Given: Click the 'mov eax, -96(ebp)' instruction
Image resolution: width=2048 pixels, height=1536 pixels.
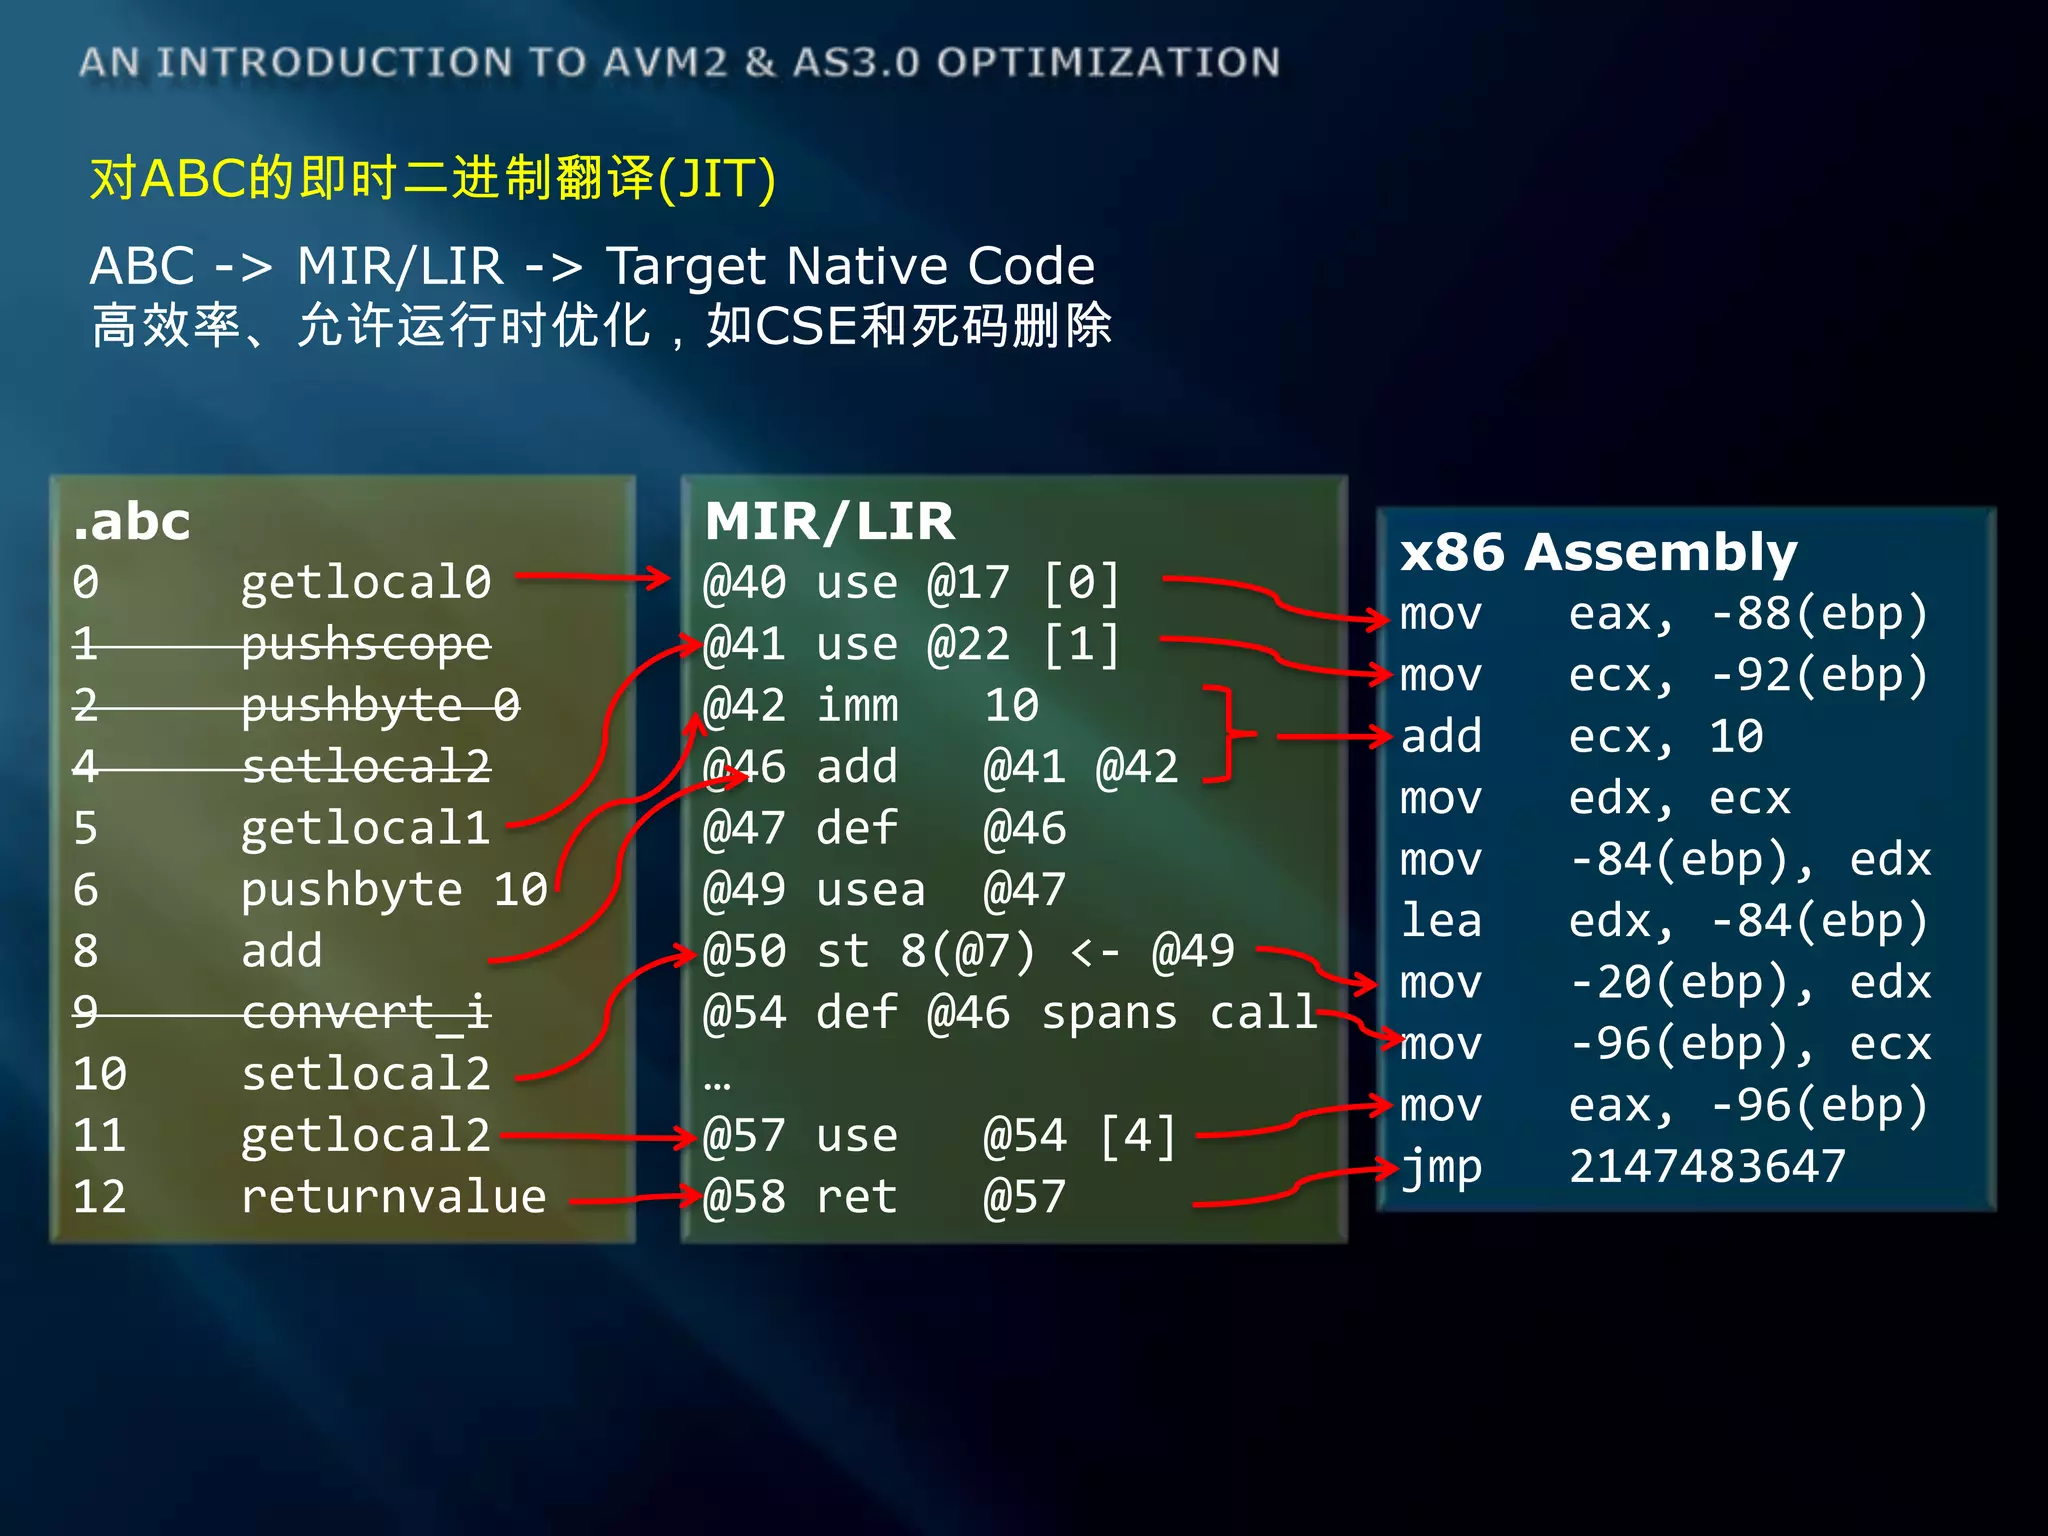Looking at the screenshot, I should [1665, 1106].
